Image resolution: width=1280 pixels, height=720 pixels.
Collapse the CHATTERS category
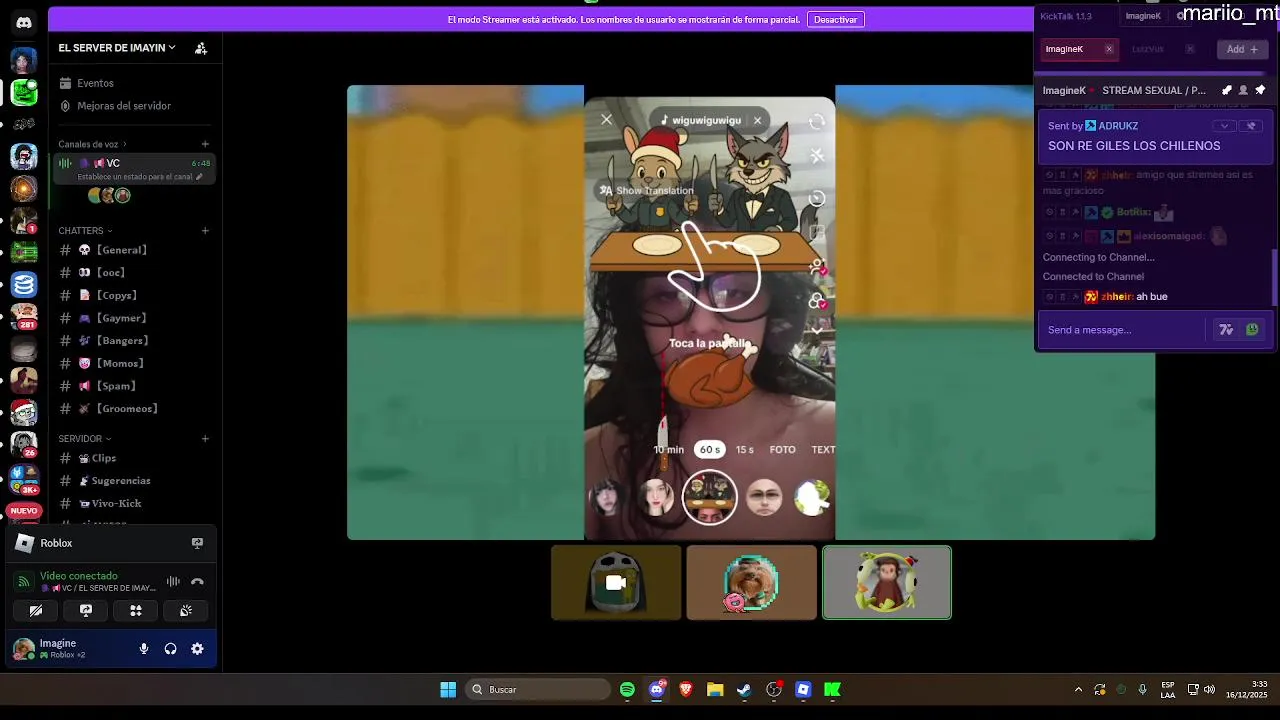[x=85, y=231]
